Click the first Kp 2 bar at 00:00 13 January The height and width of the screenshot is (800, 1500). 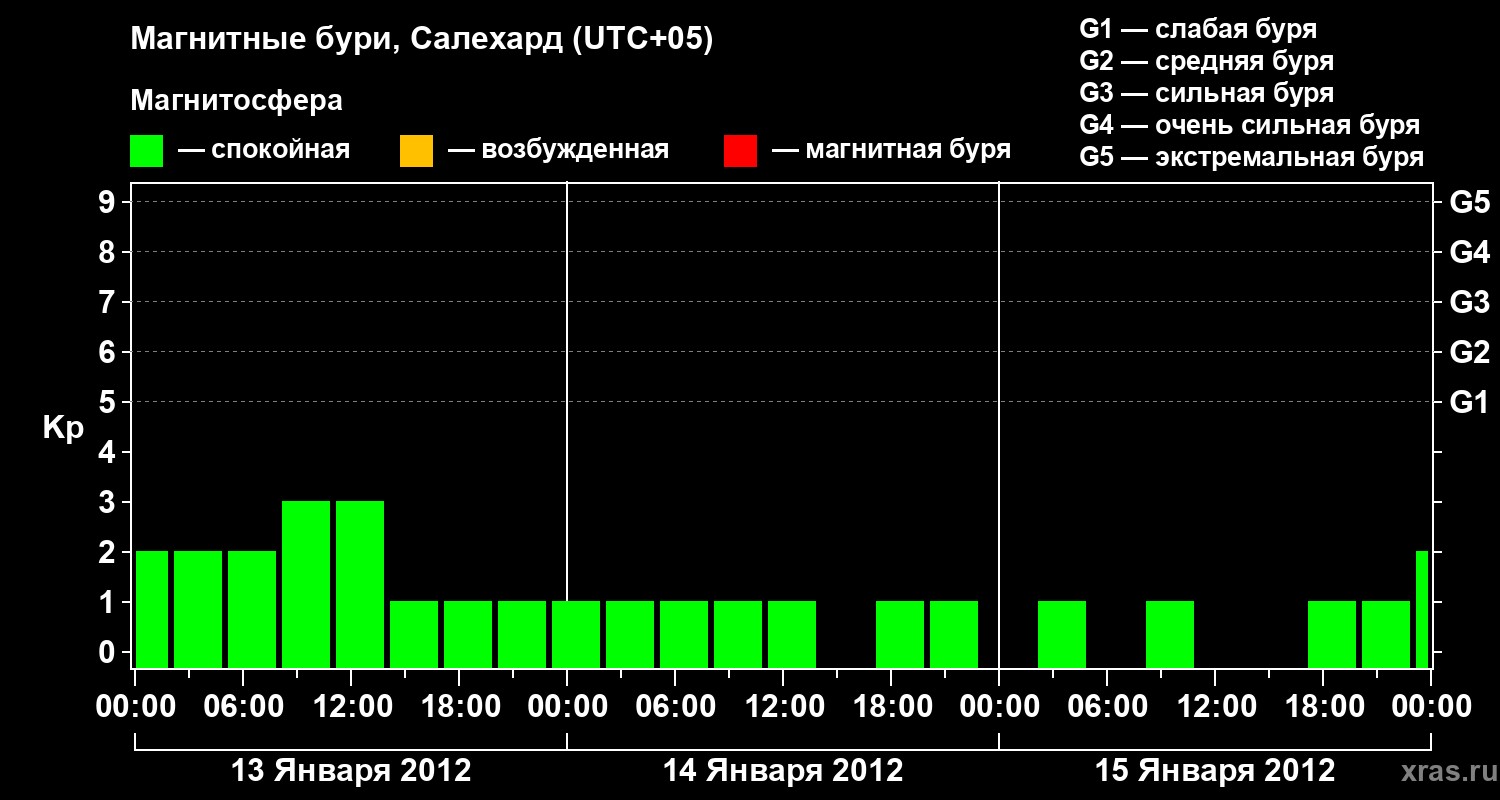[x=152, y=609]
